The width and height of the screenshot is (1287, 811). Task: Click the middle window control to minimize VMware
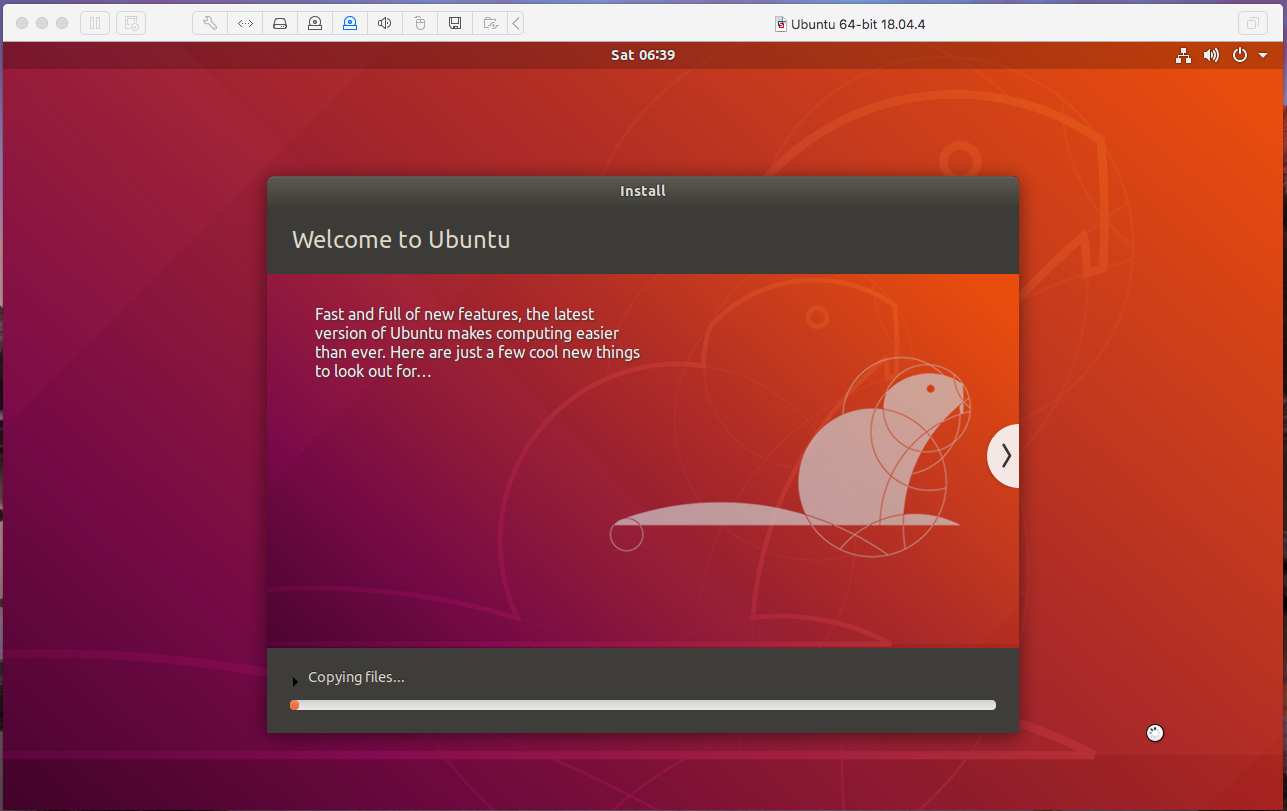[42, 23]
